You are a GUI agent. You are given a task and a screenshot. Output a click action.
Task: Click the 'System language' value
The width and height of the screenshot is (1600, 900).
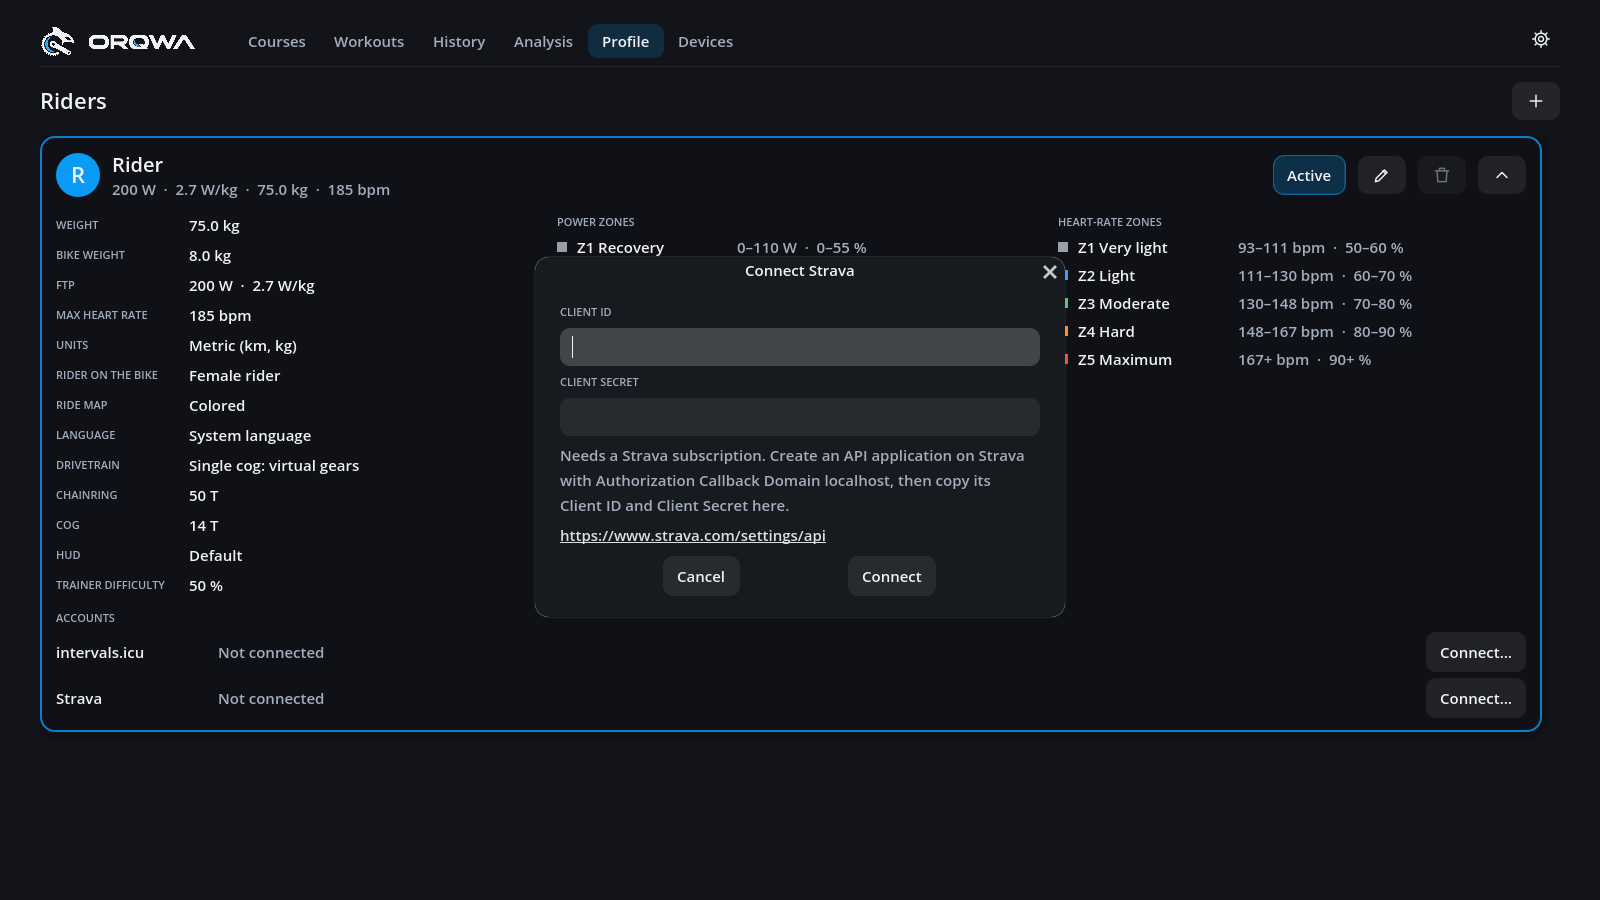250,436
